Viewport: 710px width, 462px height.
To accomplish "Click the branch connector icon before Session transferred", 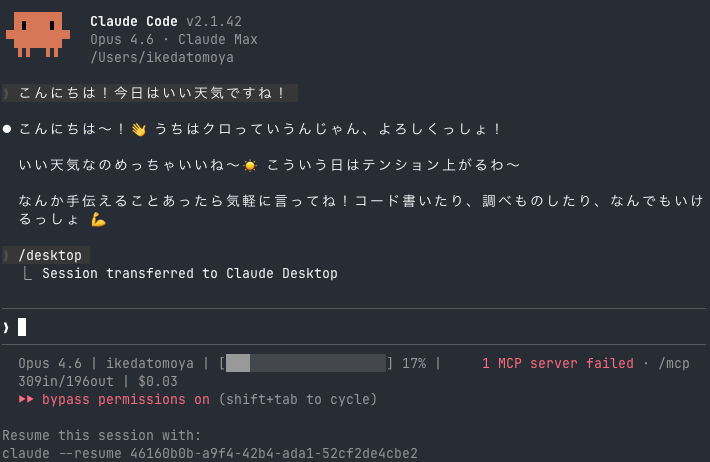I will pyautogui.click(x=27, y=274).
